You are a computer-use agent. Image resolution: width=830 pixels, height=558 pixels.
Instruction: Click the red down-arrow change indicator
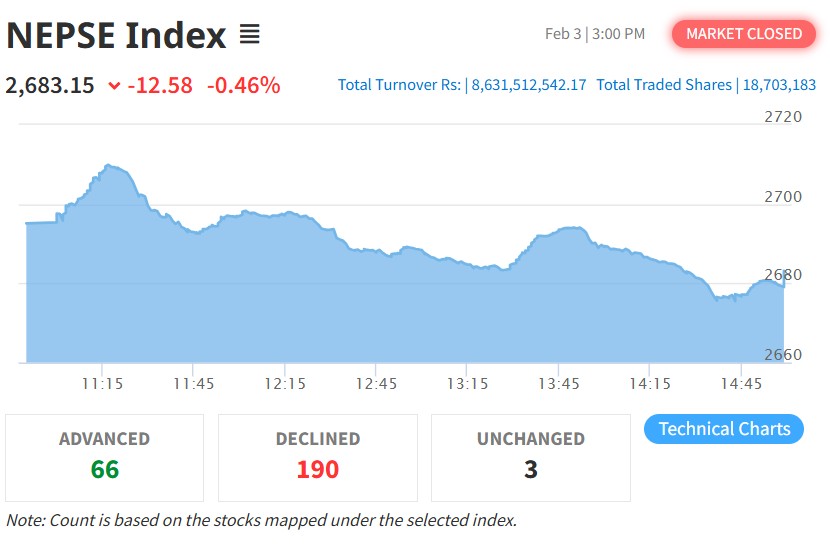pos(114,86)
